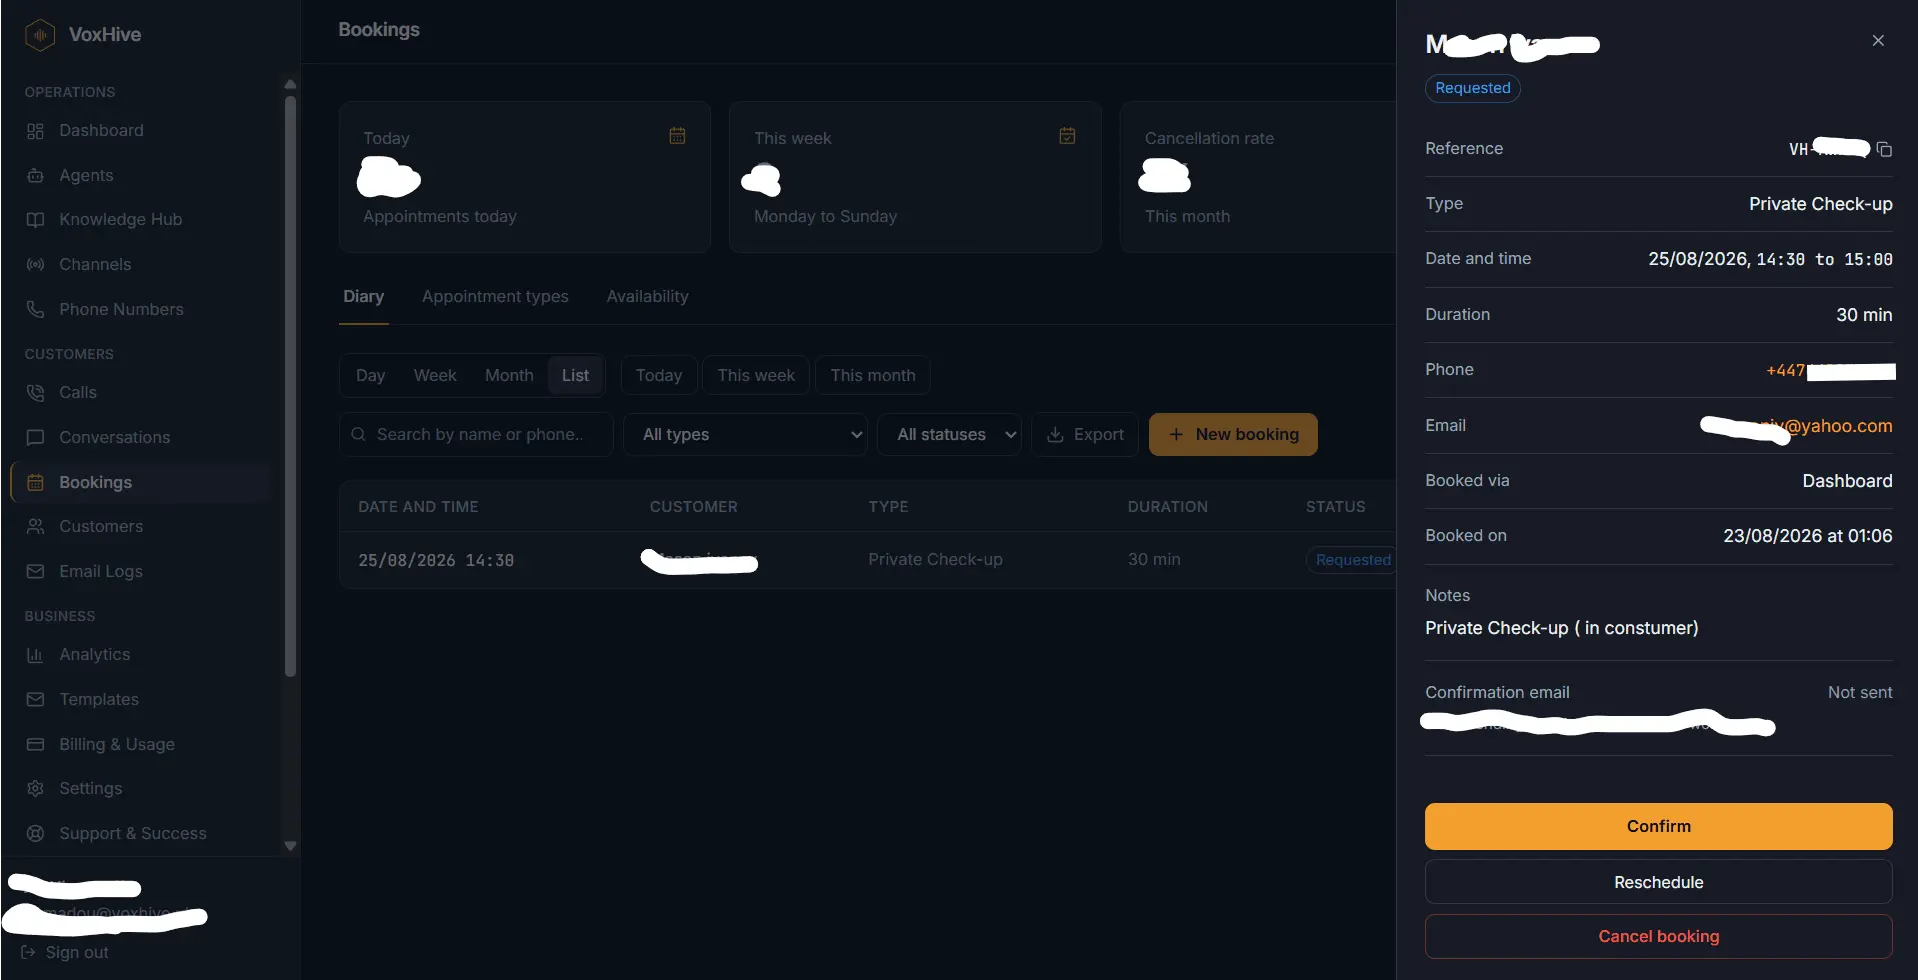Screen dimensions: 1918x980
Task: Open Settings in the sidebar
Action: [x=90, y=788]
